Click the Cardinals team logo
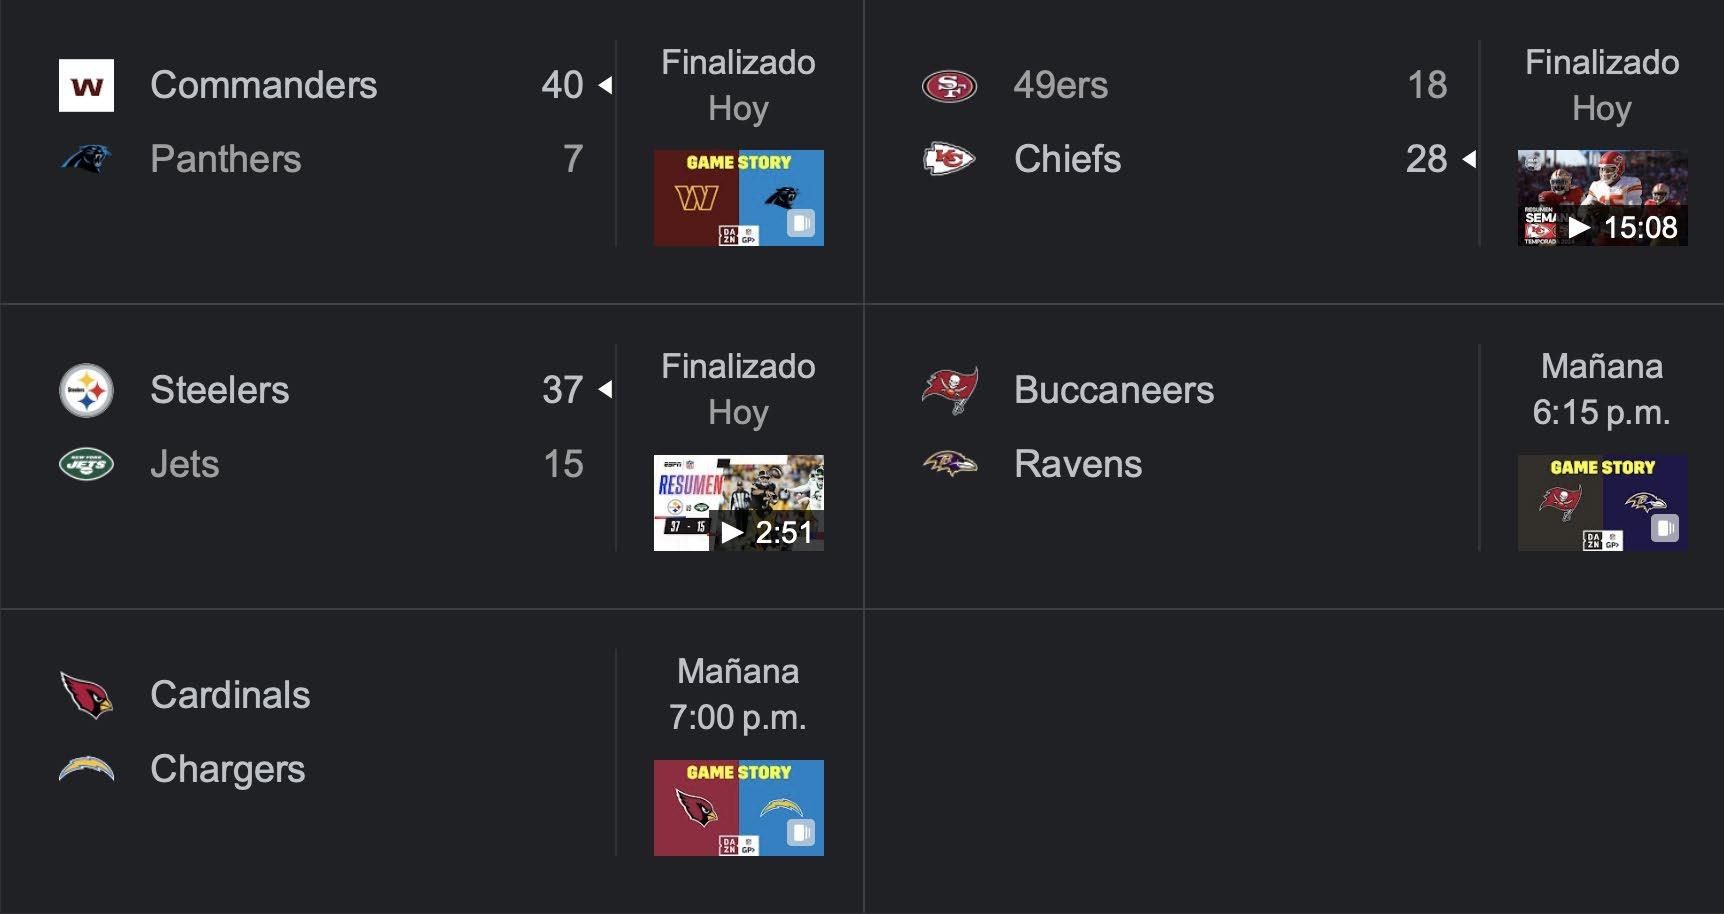The height and width of the screenshot is (914, 1724). pyautogui.click(x=86, y=695)
